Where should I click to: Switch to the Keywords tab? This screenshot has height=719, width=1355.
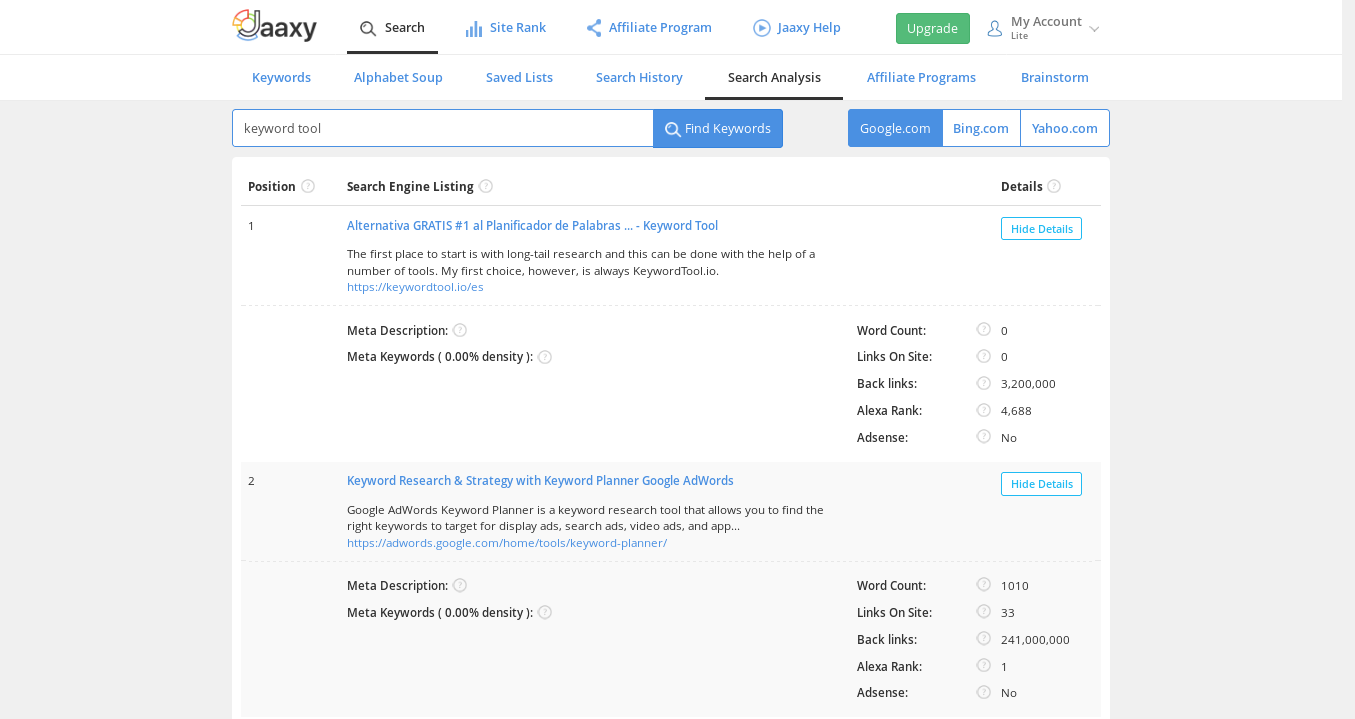click(281, 77)
